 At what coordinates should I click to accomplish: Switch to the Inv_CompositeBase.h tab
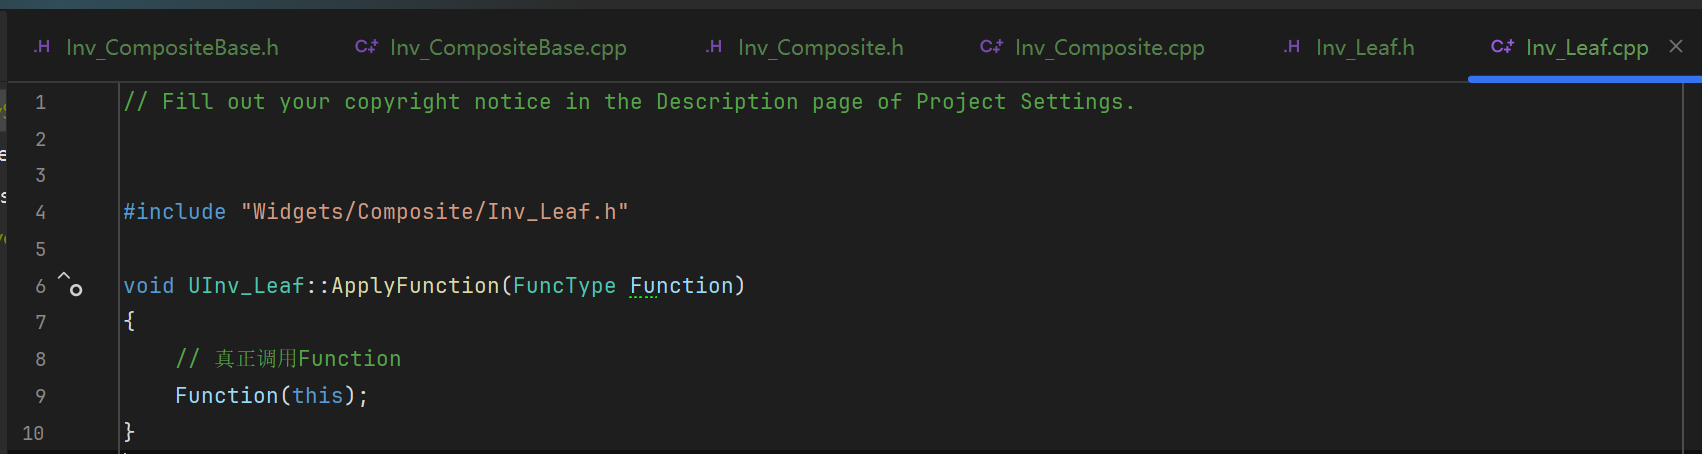tap(172, 47)
